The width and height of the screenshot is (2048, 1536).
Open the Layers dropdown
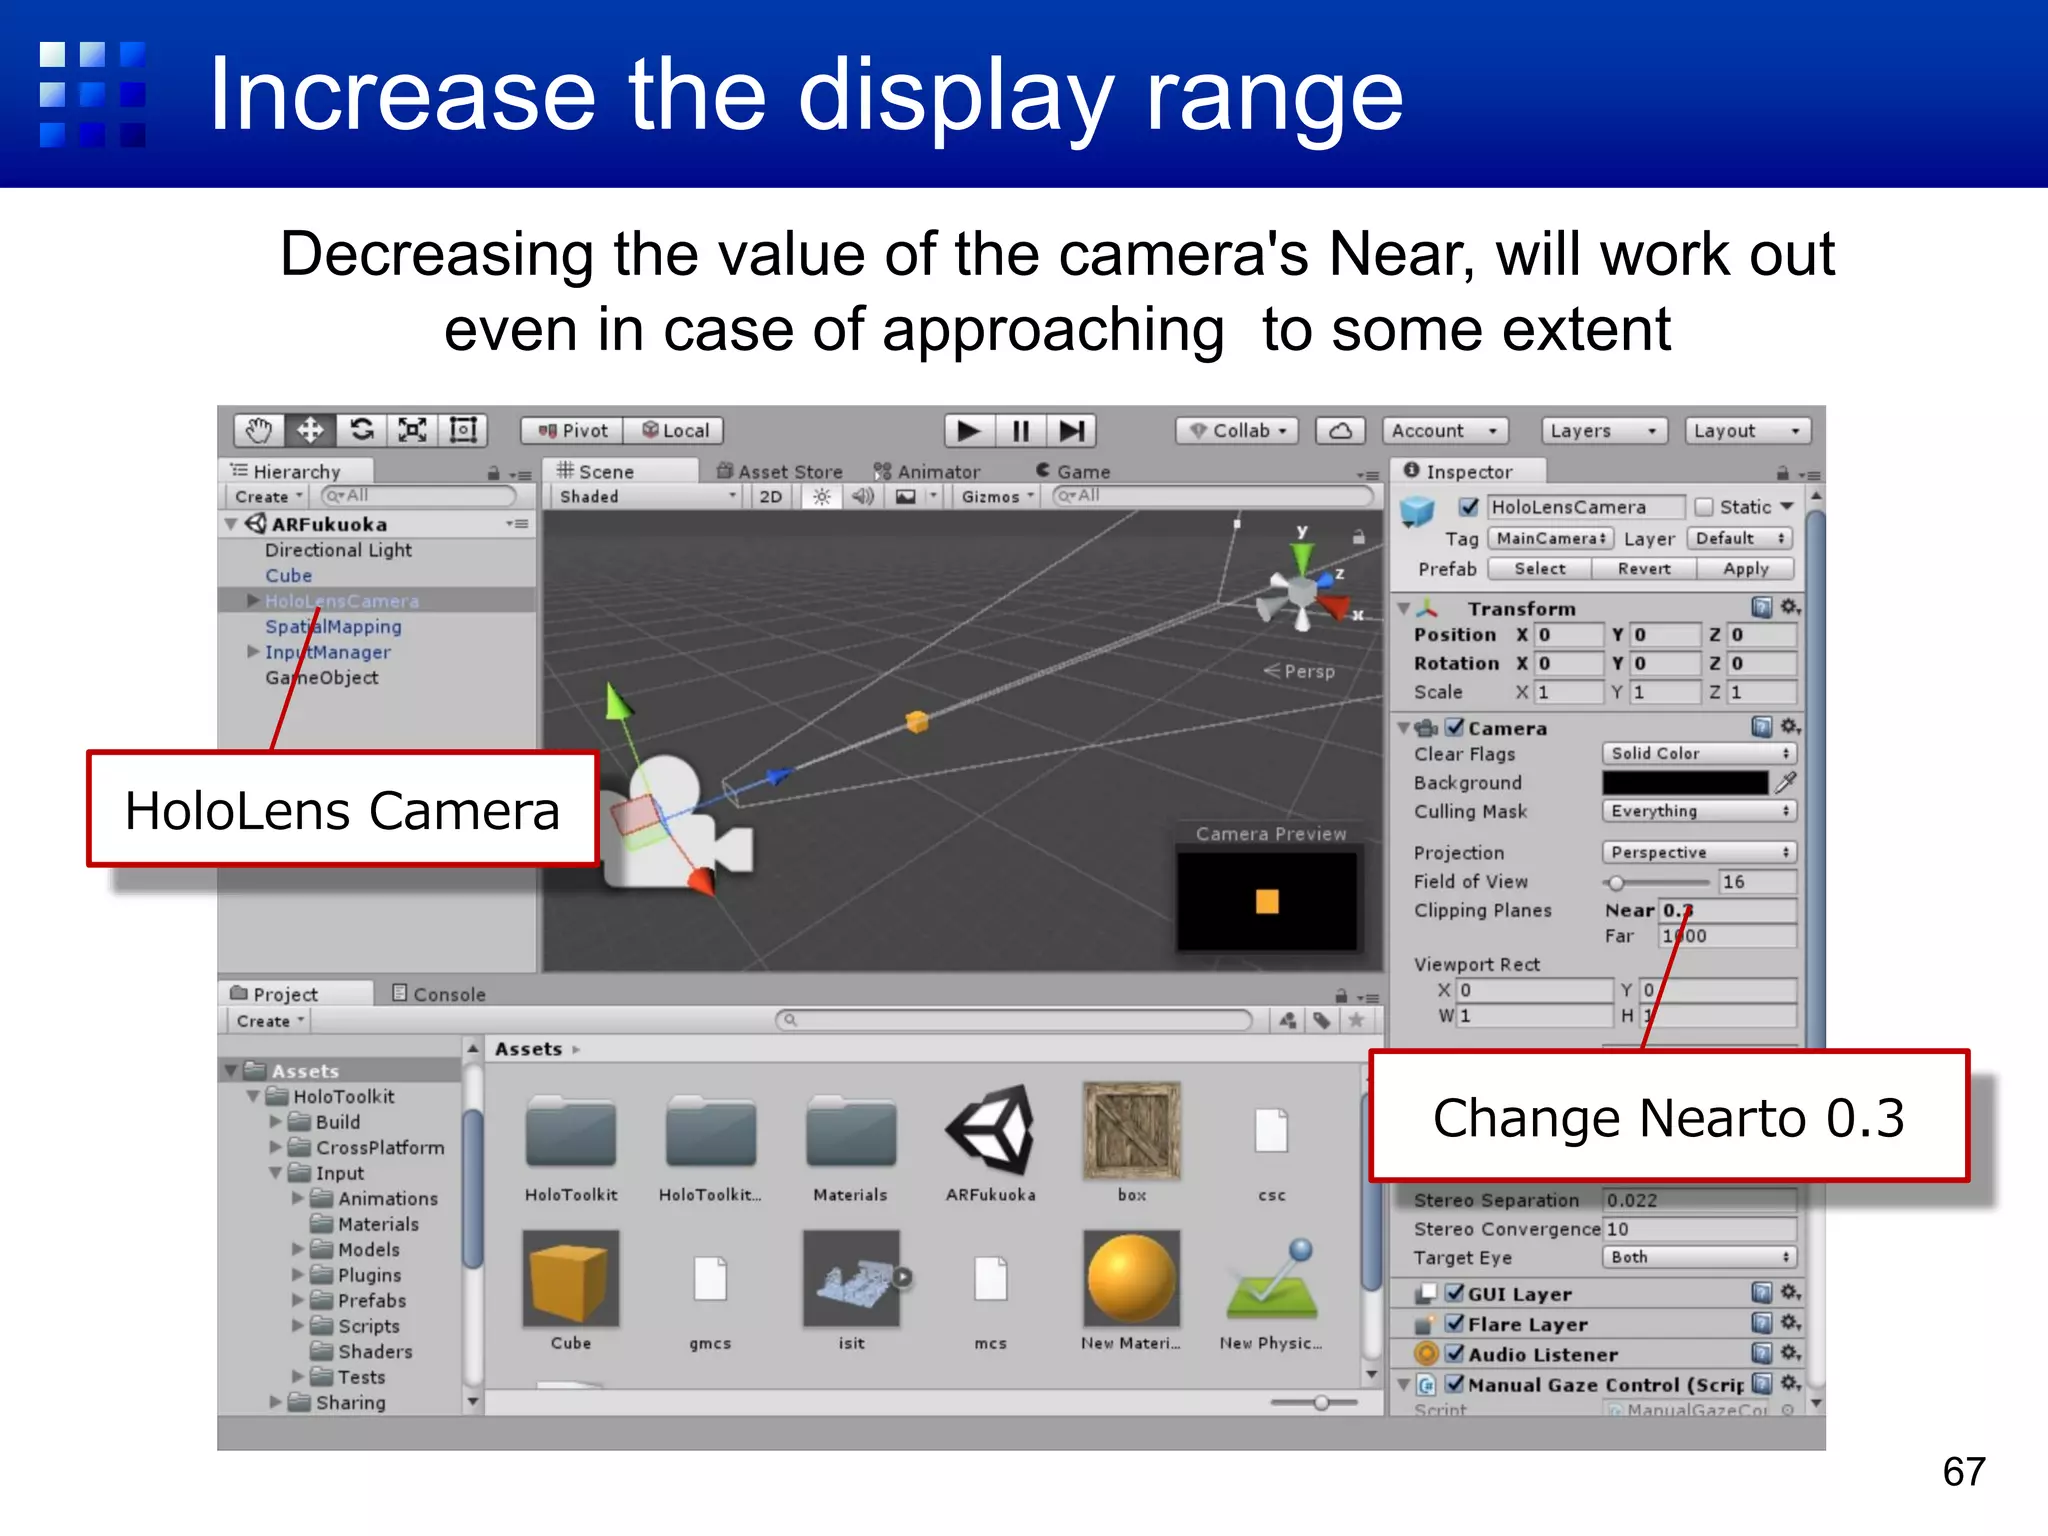(1604, 431)
